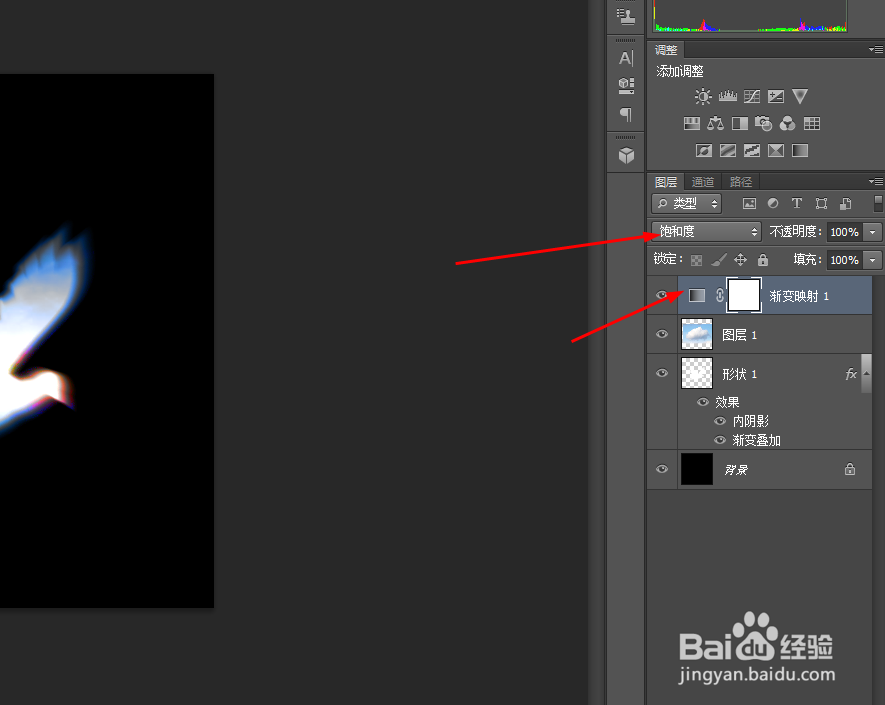This screenshot has width=885, height=705.
Task: Hide the 渐变映射 1 layer
Action: point(661,295)
